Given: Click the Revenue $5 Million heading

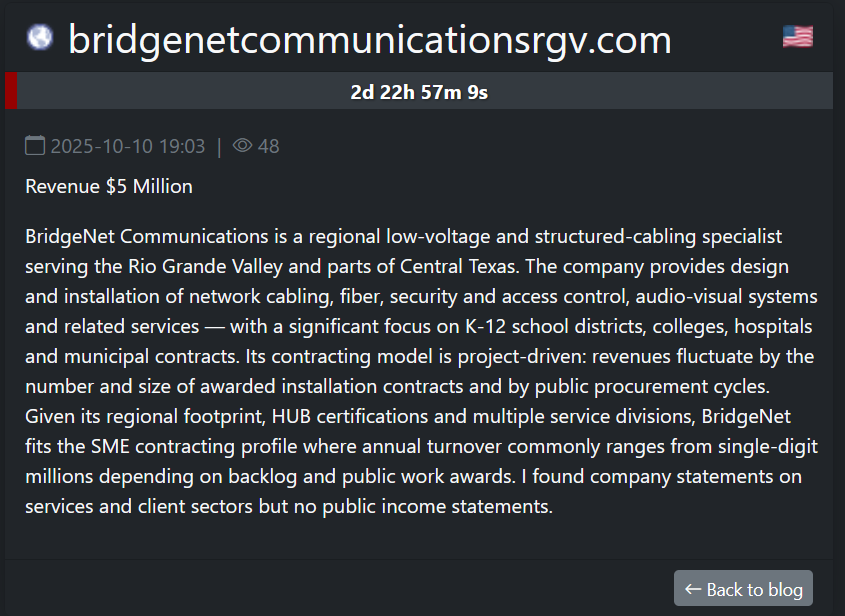Looking at the screenshot, I should coord(108,186).
